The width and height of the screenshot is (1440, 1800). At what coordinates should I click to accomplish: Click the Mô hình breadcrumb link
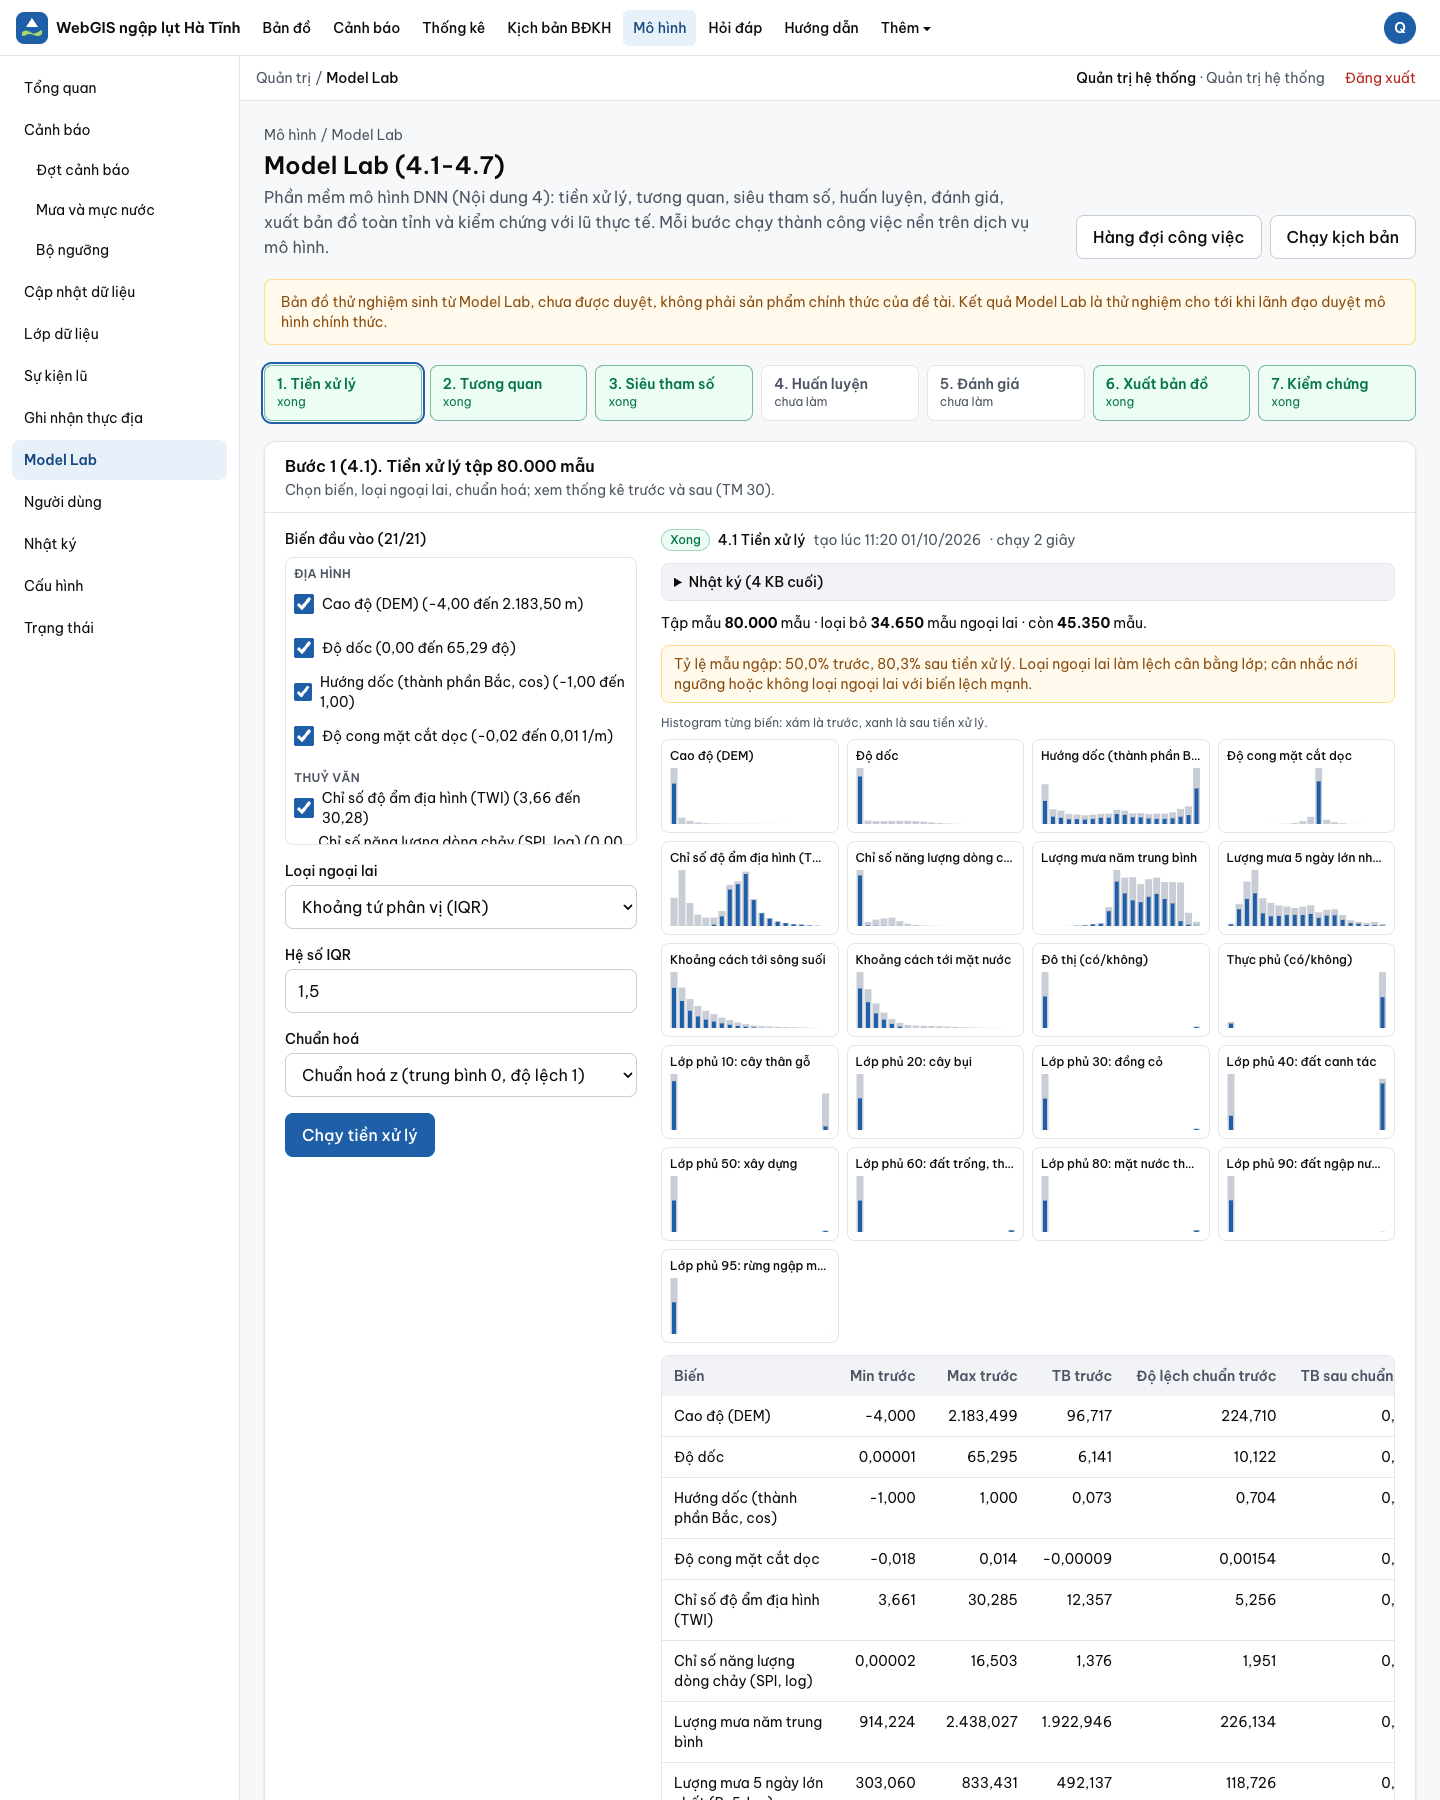click(290, 135)
